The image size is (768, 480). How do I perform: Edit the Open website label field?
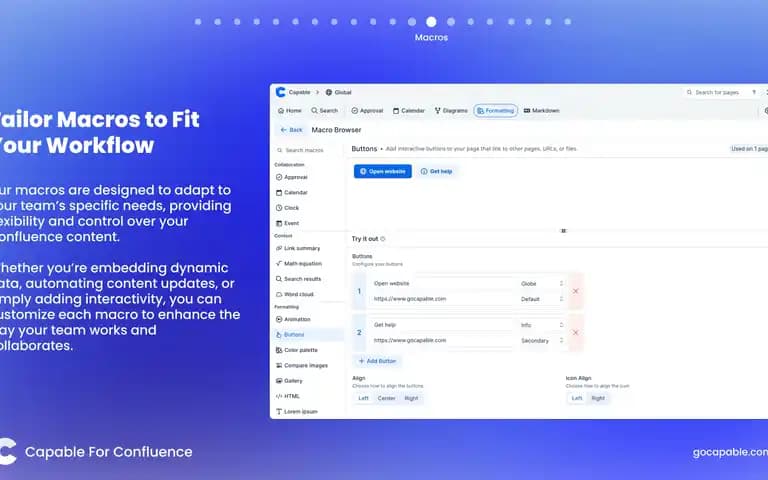pyautogui.click(x=442, y=284)
